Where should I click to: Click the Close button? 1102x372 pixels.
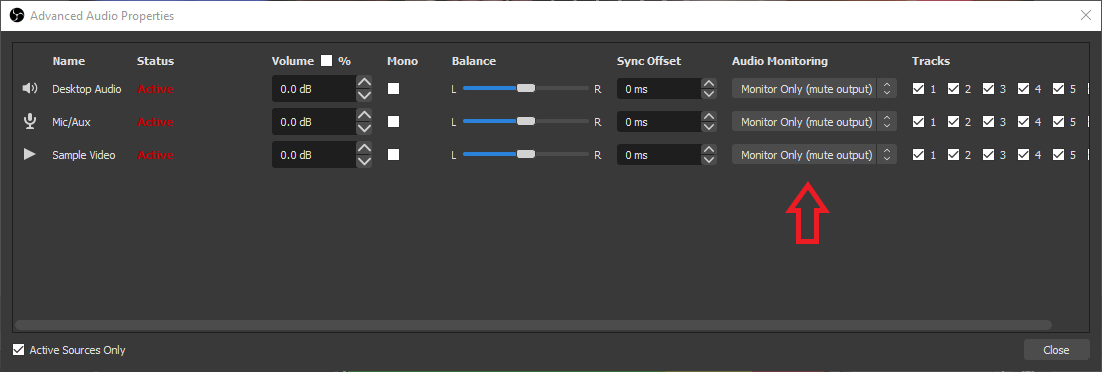1056,349
